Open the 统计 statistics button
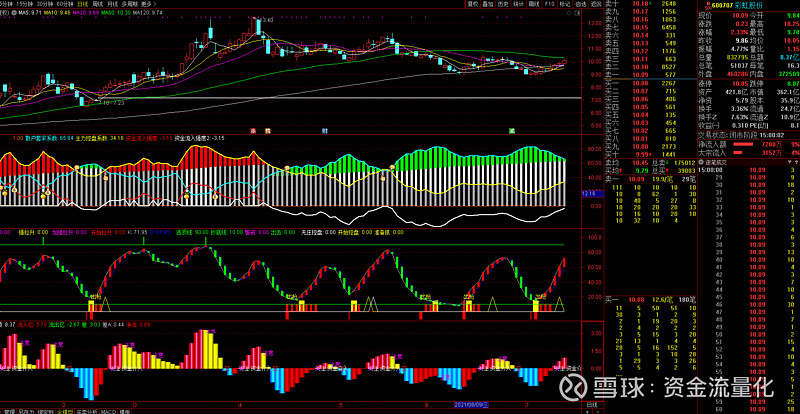 [x=518, y=4]
